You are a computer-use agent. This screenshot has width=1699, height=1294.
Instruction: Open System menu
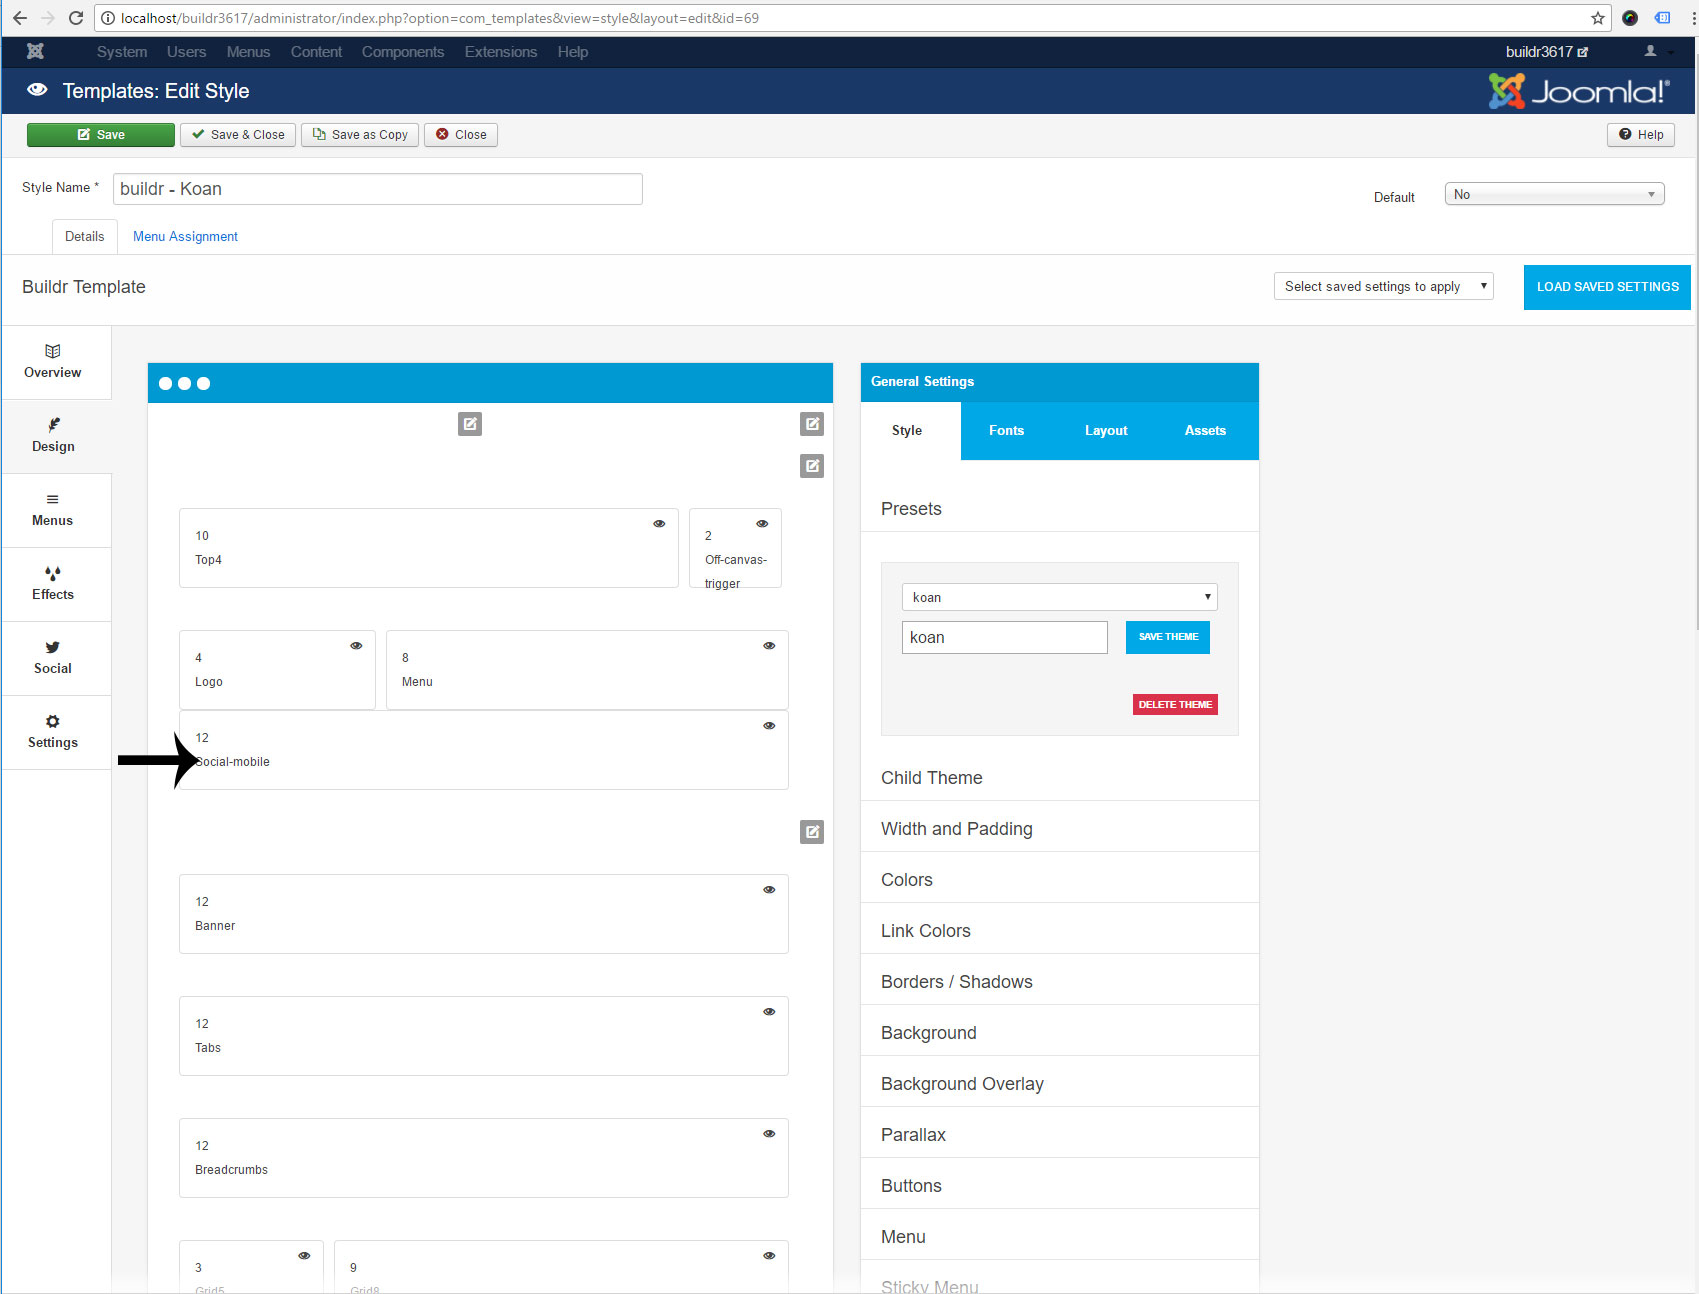[x=122, y=52]
